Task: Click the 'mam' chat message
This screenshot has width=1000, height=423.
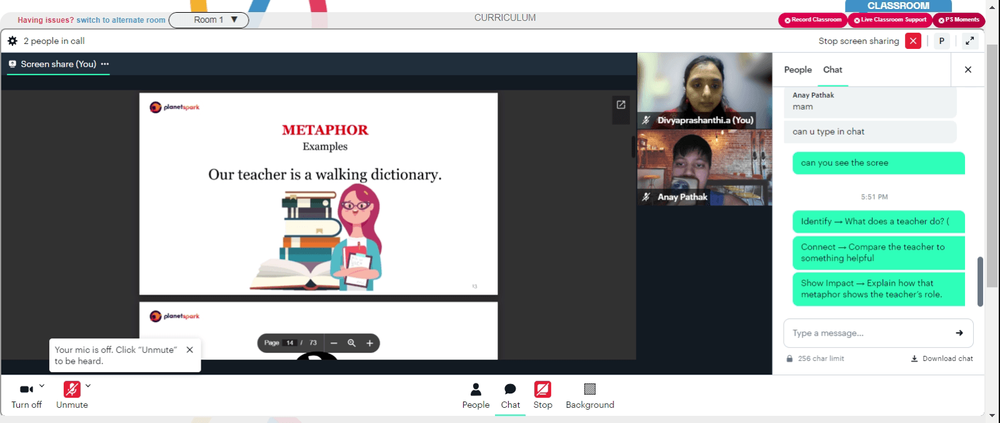Action: coord(870,101)
